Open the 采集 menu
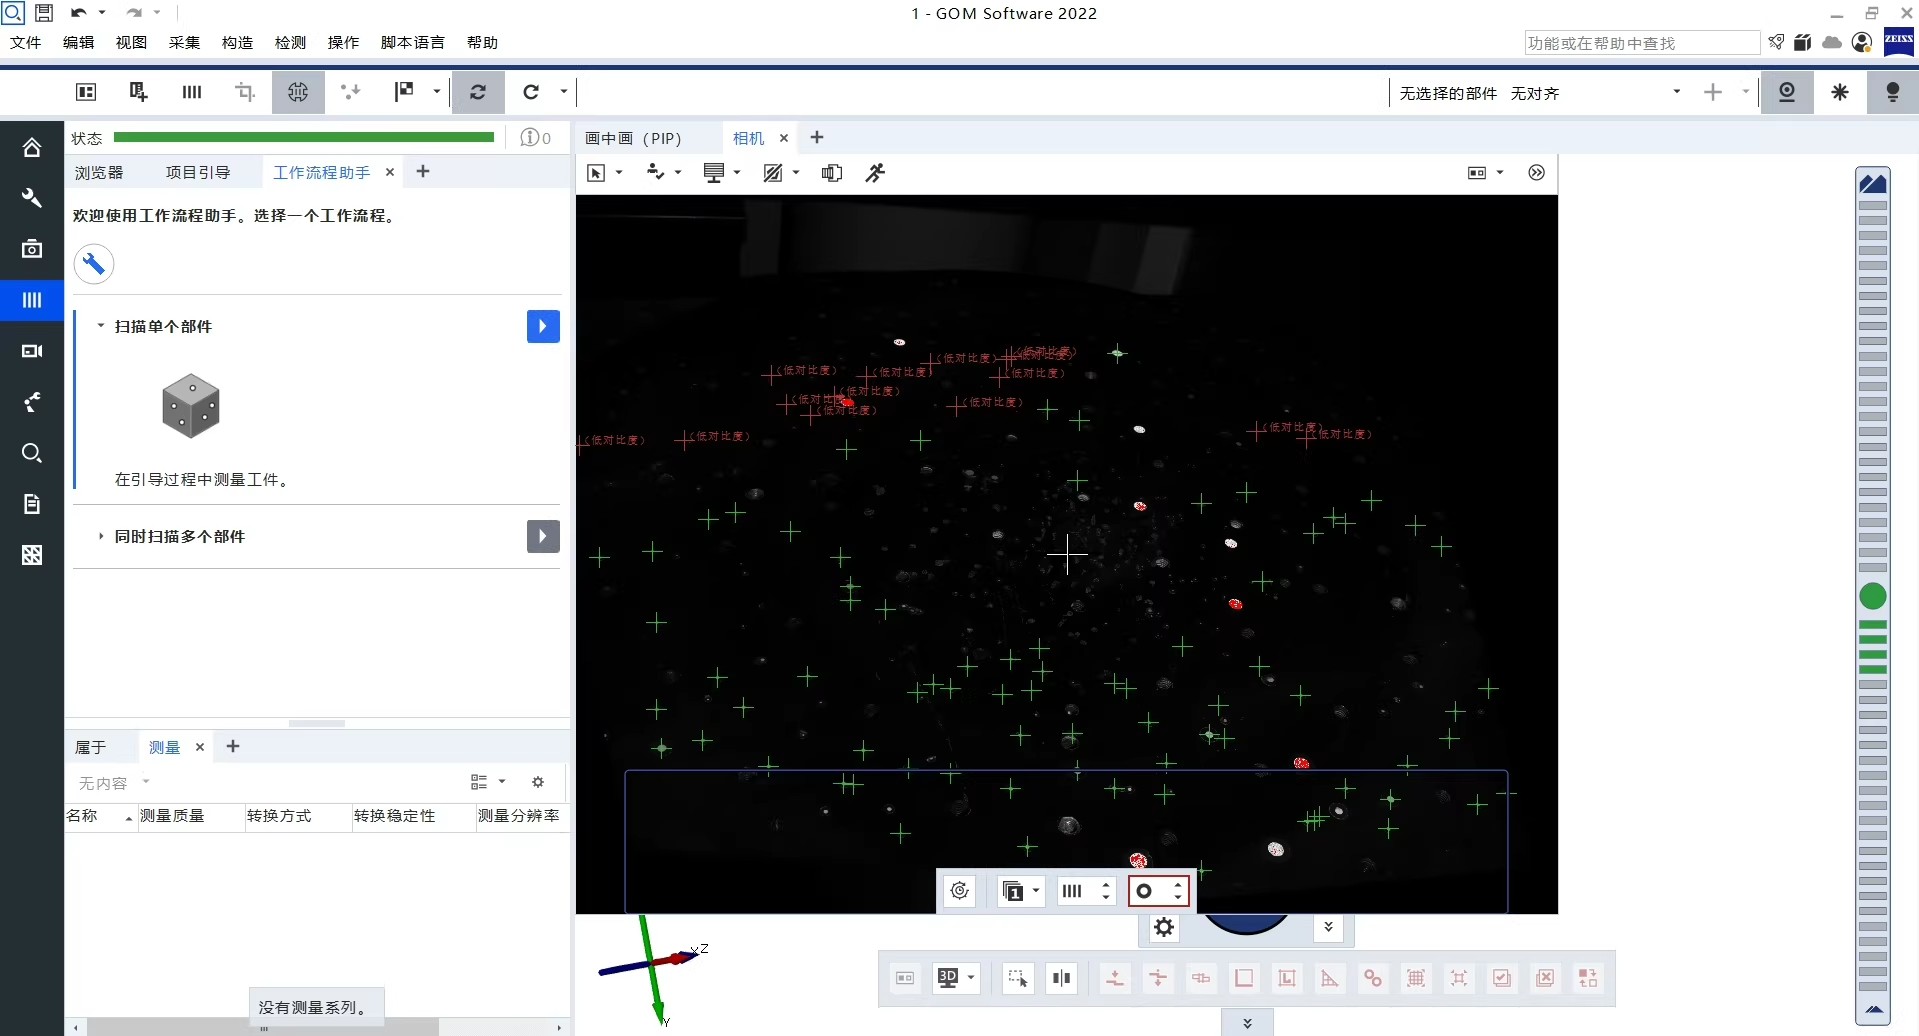1919x1036 pixels. [x=184, y=42]
